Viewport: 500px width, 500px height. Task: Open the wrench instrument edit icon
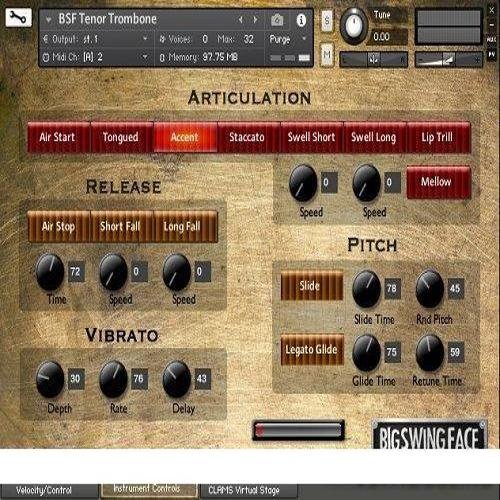[18, 17]
